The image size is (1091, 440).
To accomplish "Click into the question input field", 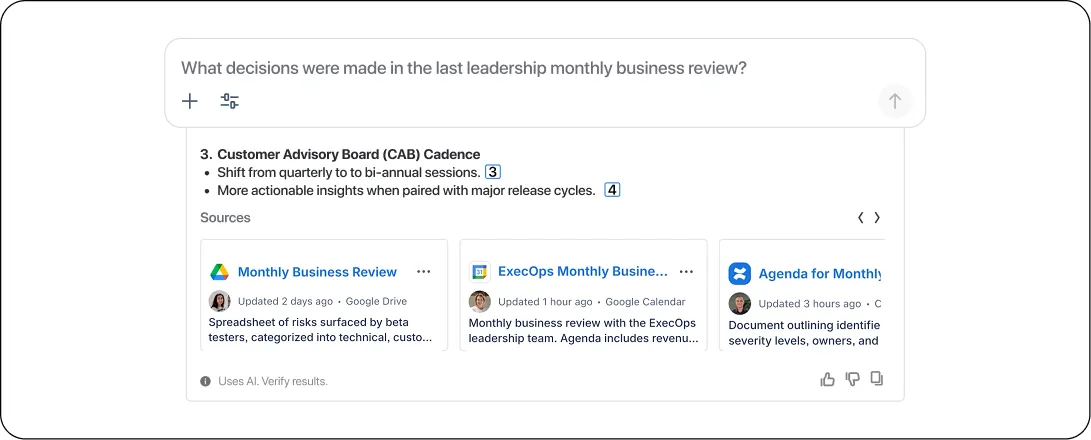I will click(x=500, y=68).
